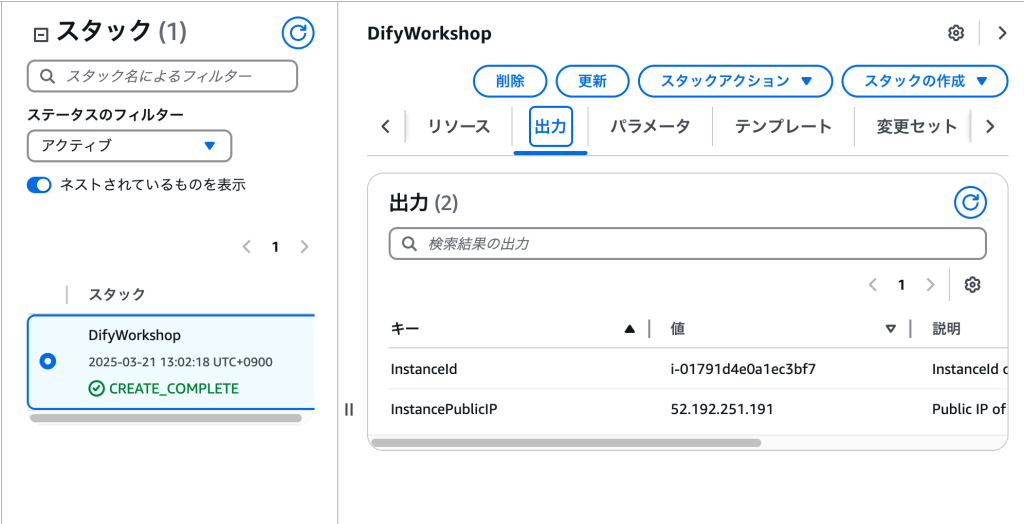Show more tabs using the right arrow
The width and height of the screenshot is (1024, 524).
click(x=989, y=126)
